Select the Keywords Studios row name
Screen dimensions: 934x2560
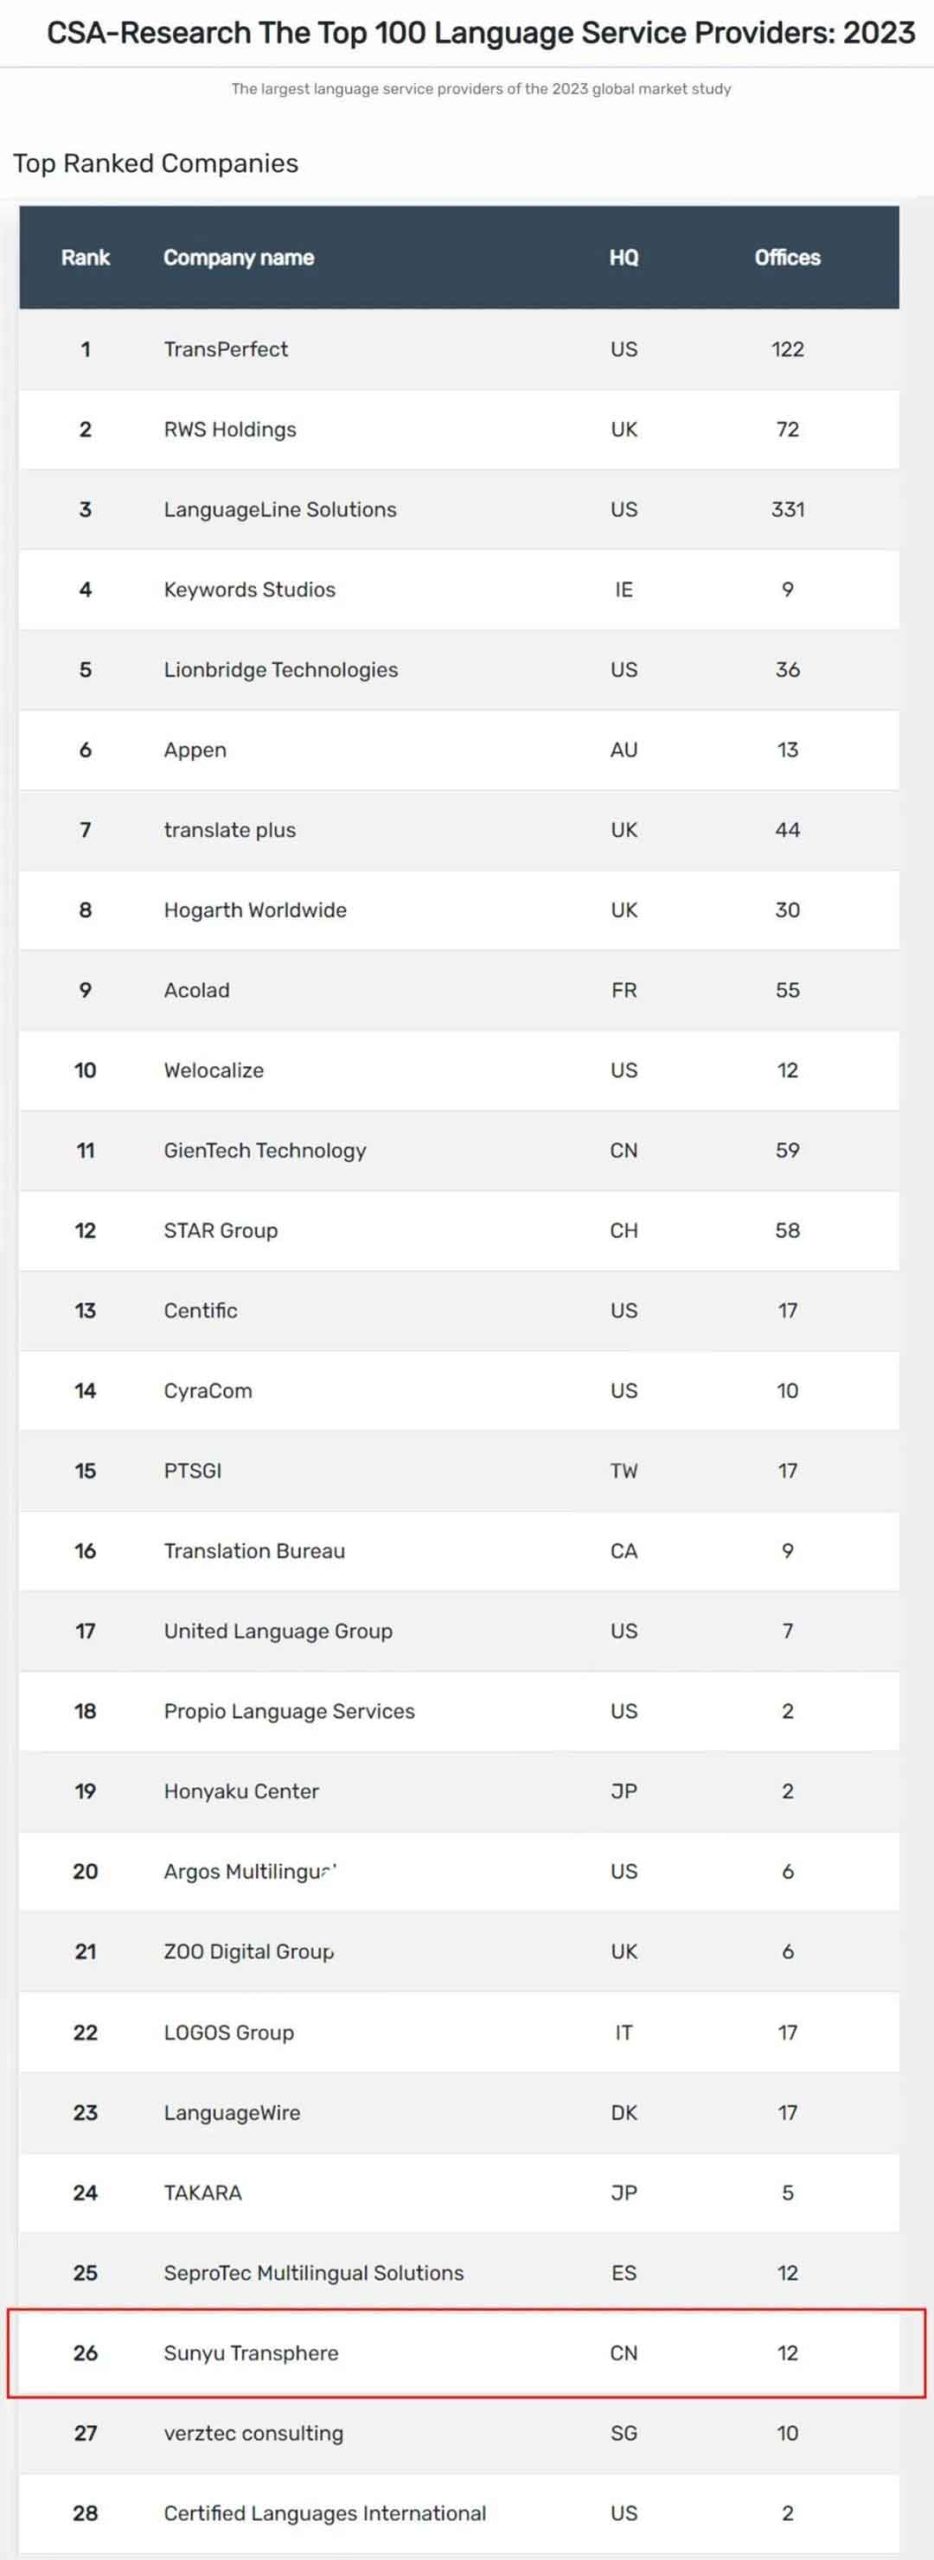point(249,589)
